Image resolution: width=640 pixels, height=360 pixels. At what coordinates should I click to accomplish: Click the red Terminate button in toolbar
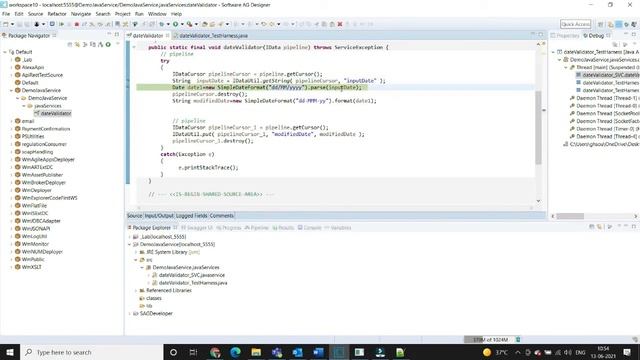[76, 24]
